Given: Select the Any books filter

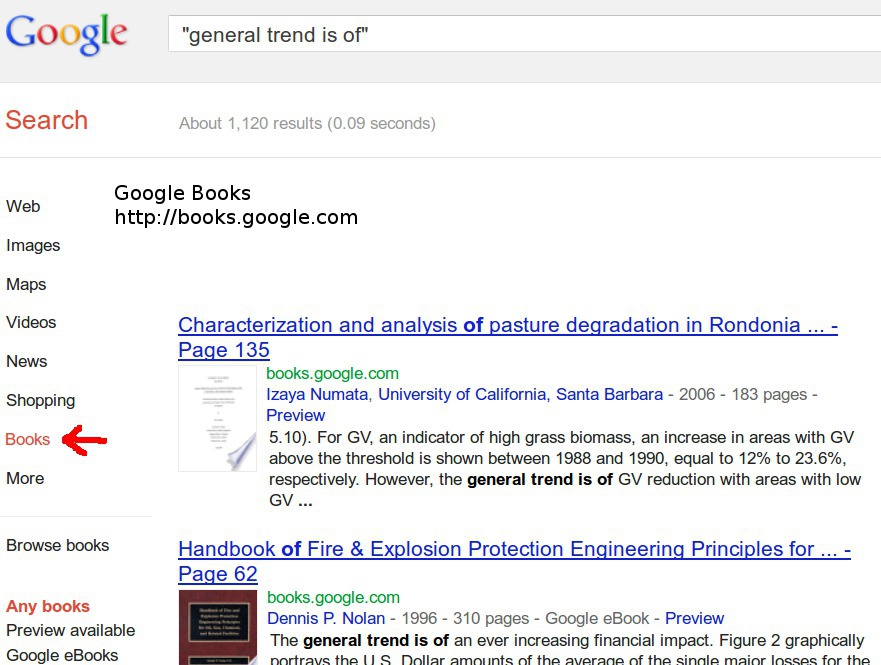Looking at the screenshot, I should 48,606.
